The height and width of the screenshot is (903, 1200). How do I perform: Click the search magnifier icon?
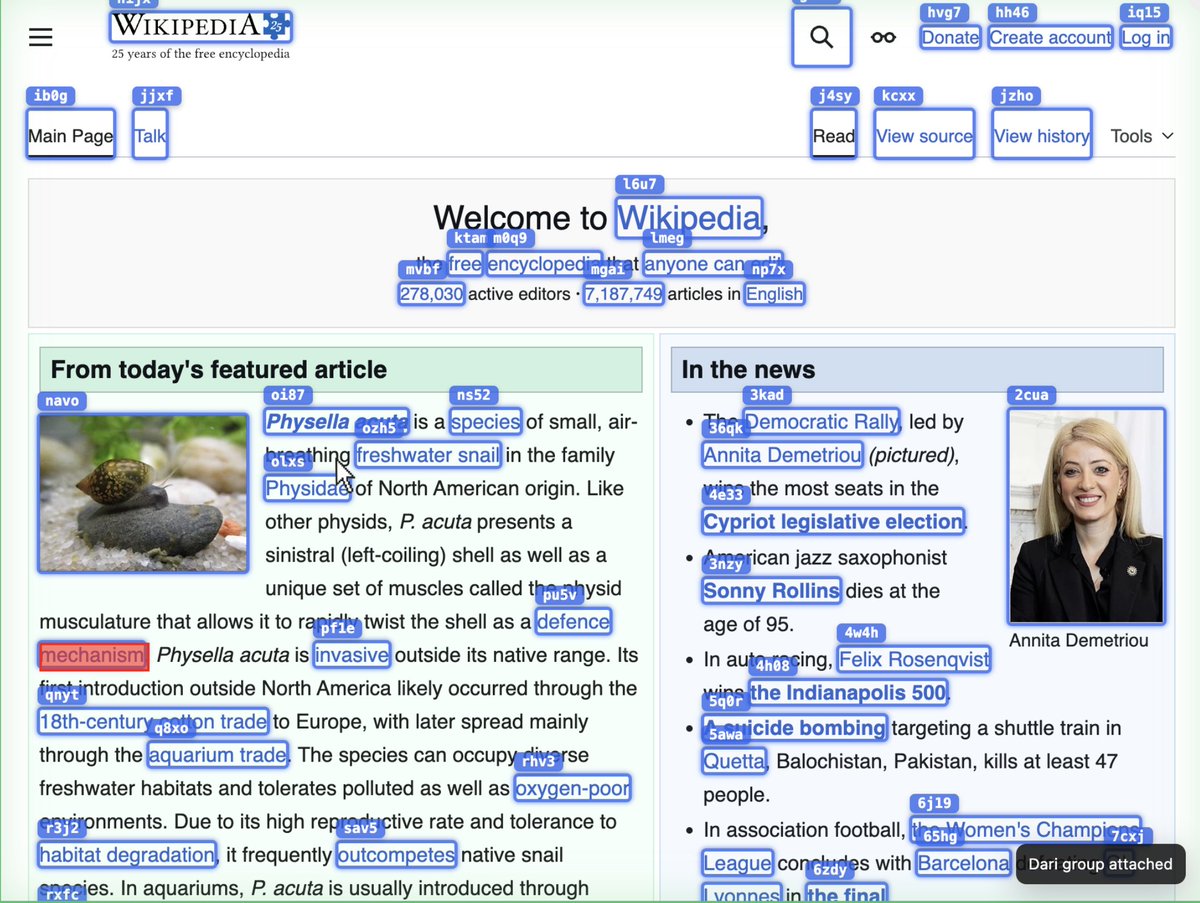pos(822,38)
